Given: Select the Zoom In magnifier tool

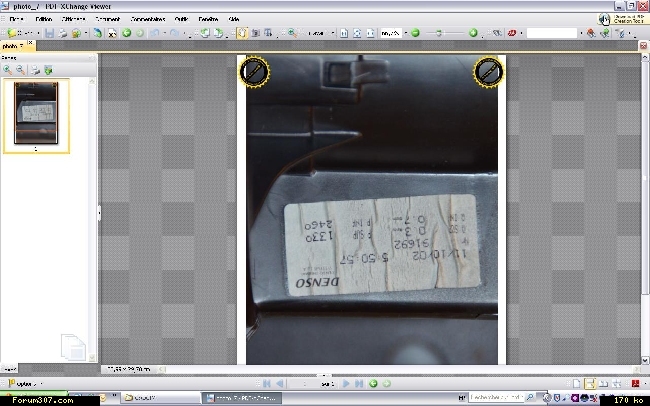Looking at the screenshot, I should [292, 33].
